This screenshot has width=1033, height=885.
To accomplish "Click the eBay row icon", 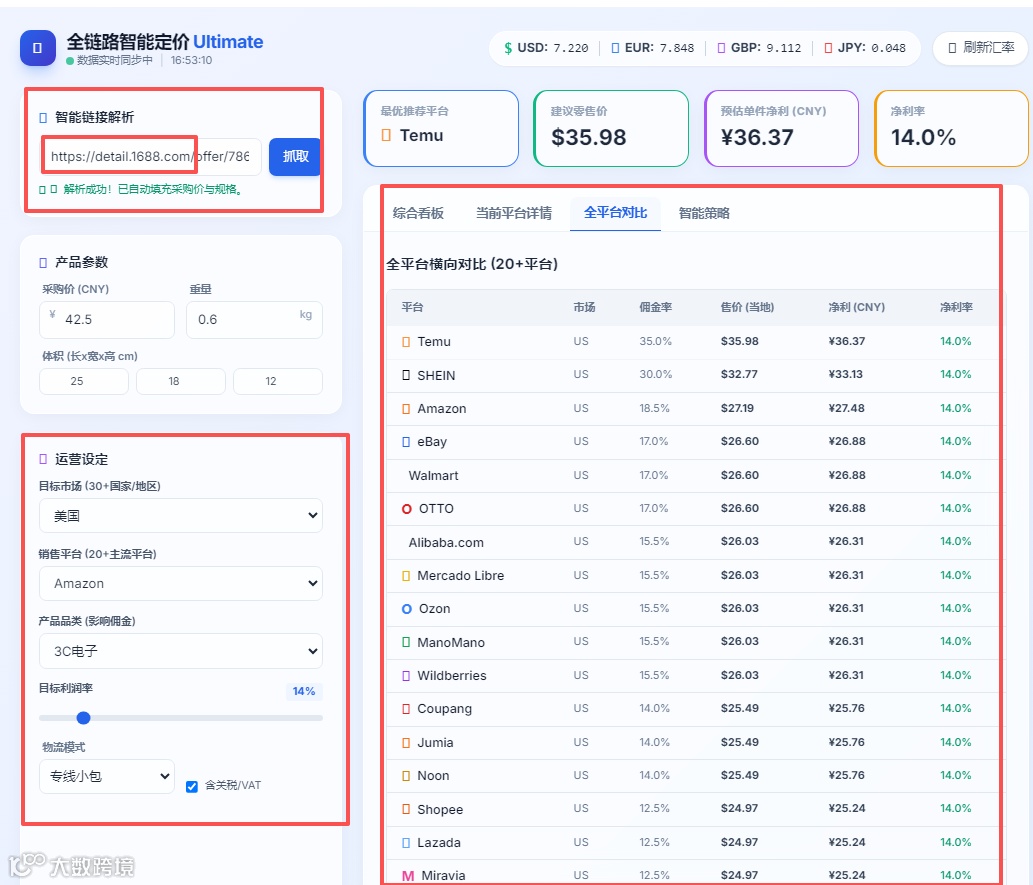I will click(406, 442).
